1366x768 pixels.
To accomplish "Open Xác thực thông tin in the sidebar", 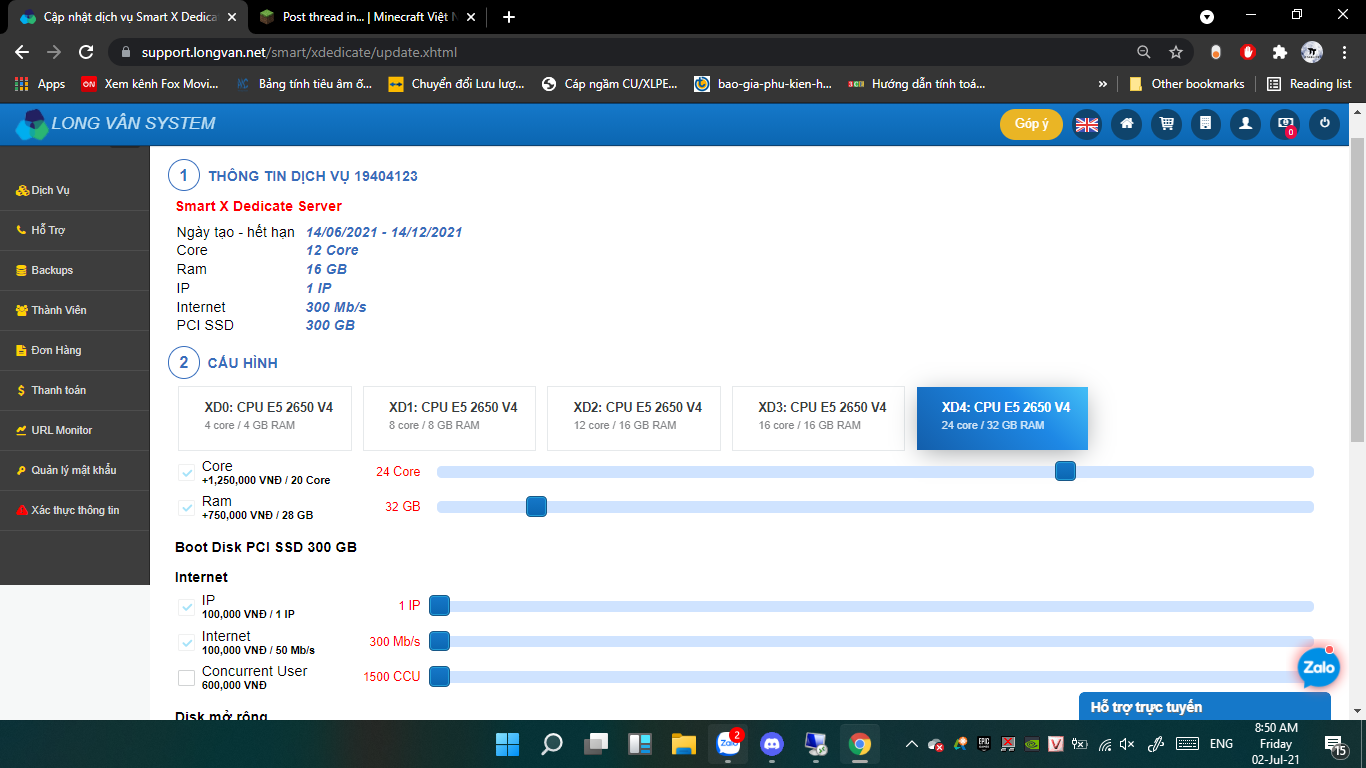I will click(74, 510).
